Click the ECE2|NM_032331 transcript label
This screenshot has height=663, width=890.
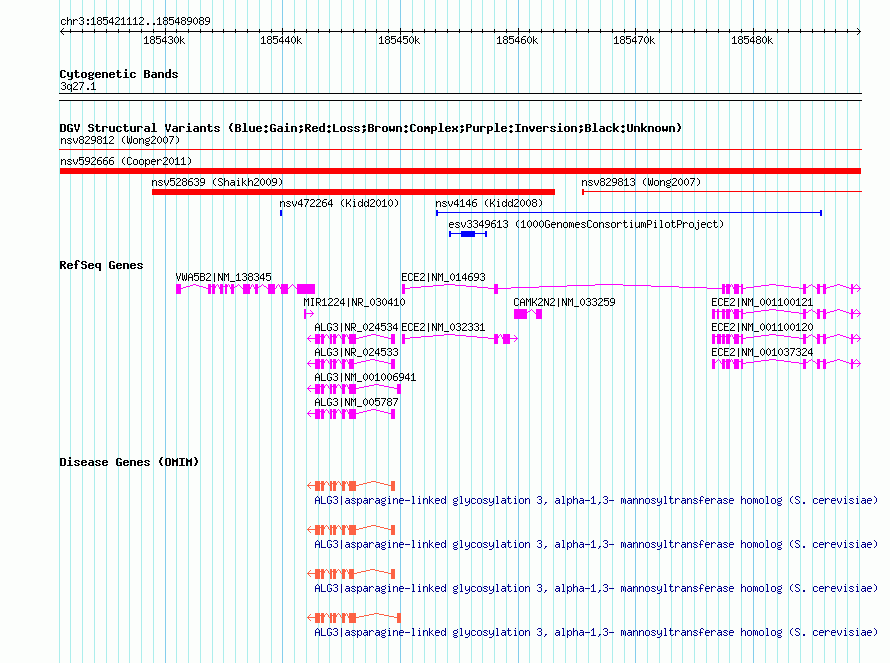(443, 327)
